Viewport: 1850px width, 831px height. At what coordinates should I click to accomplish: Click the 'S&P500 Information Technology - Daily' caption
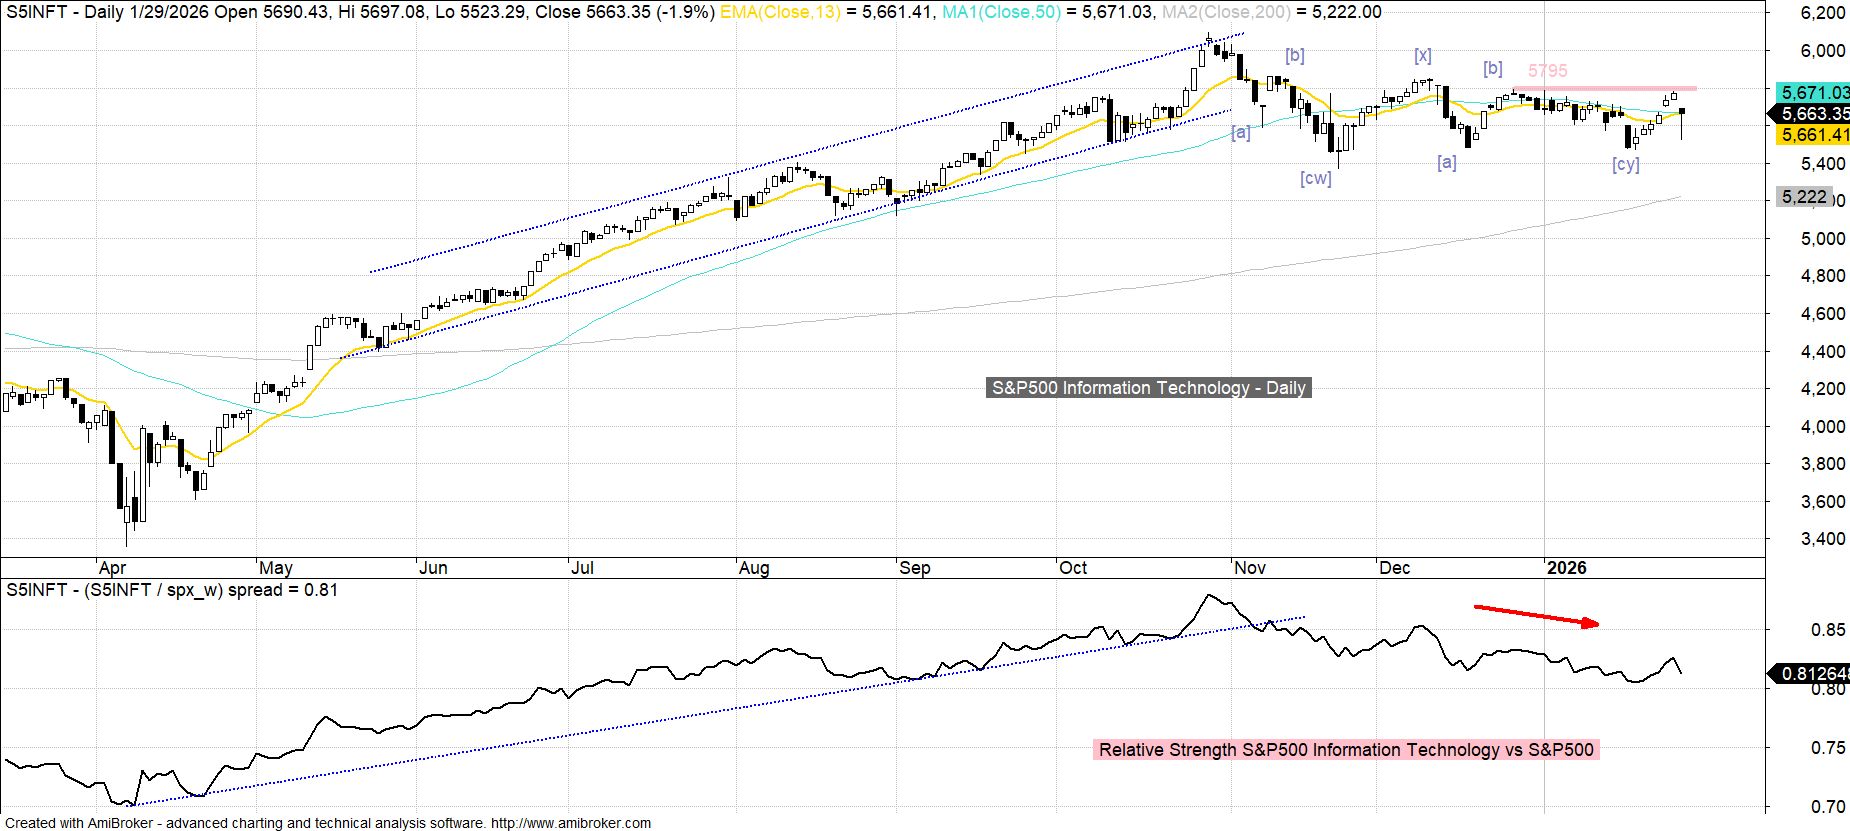(1148, 388)
